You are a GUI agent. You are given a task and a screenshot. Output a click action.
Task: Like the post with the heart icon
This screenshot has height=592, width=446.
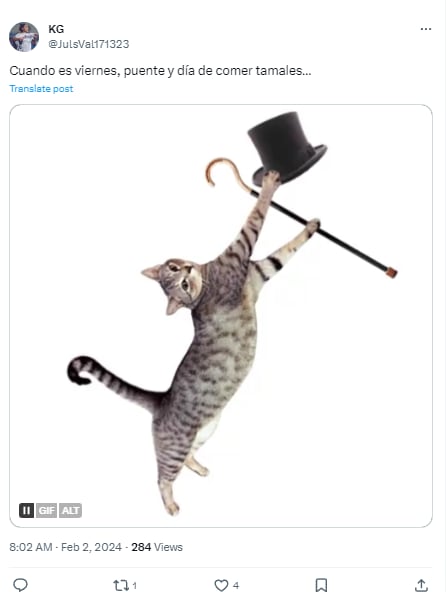click(221, 585)
